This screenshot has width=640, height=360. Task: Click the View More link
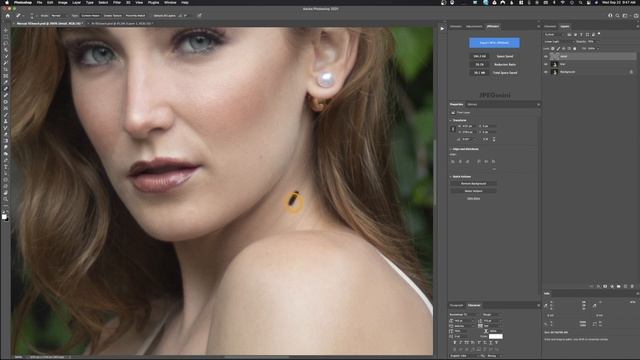point(473,198)
